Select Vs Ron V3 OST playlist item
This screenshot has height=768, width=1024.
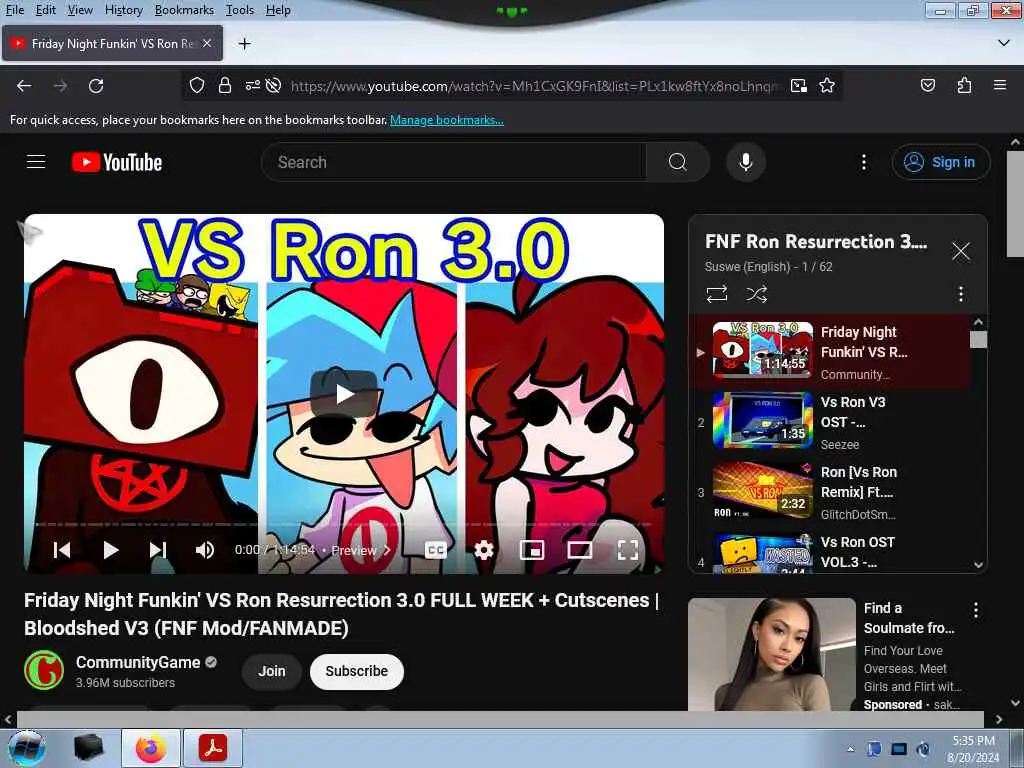829,422
